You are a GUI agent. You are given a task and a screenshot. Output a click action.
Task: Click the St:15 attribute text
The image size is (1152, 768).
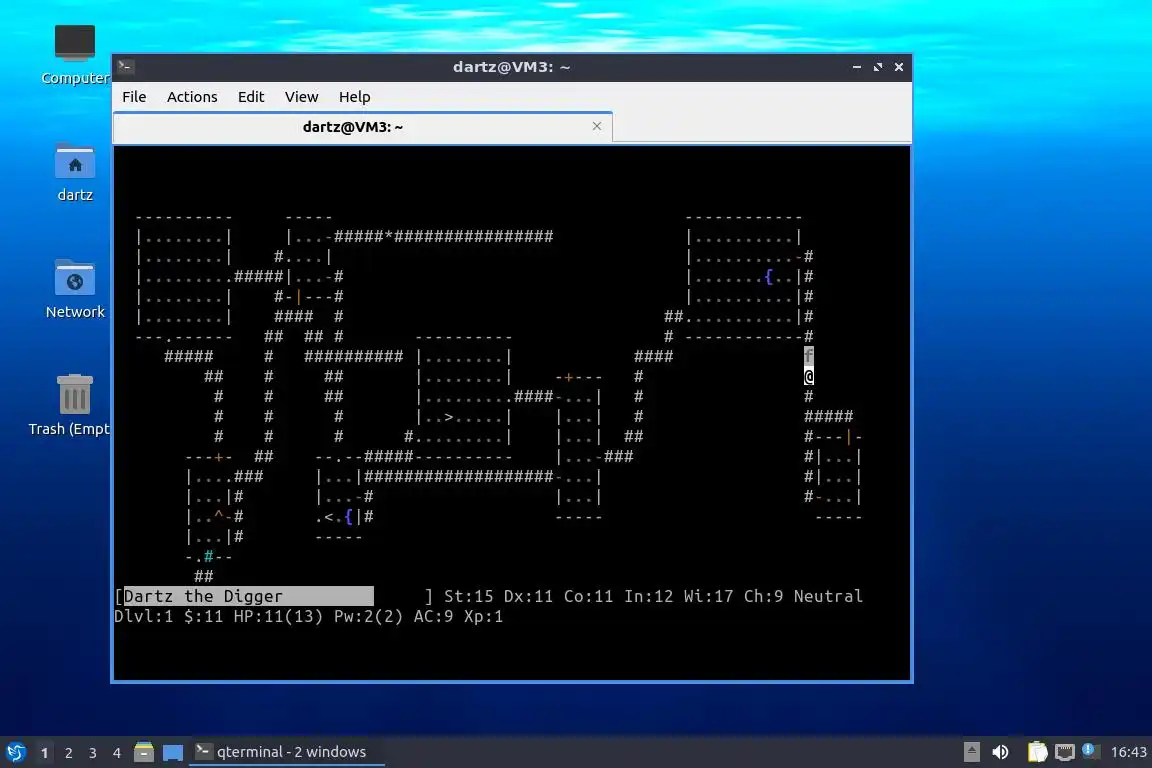469,596
